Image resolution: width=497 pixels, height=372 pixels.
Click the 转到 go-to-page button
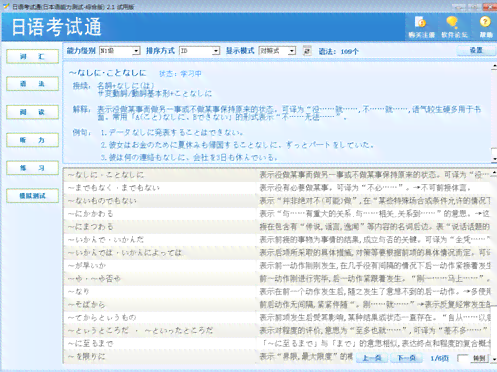[x=479, y=358]
